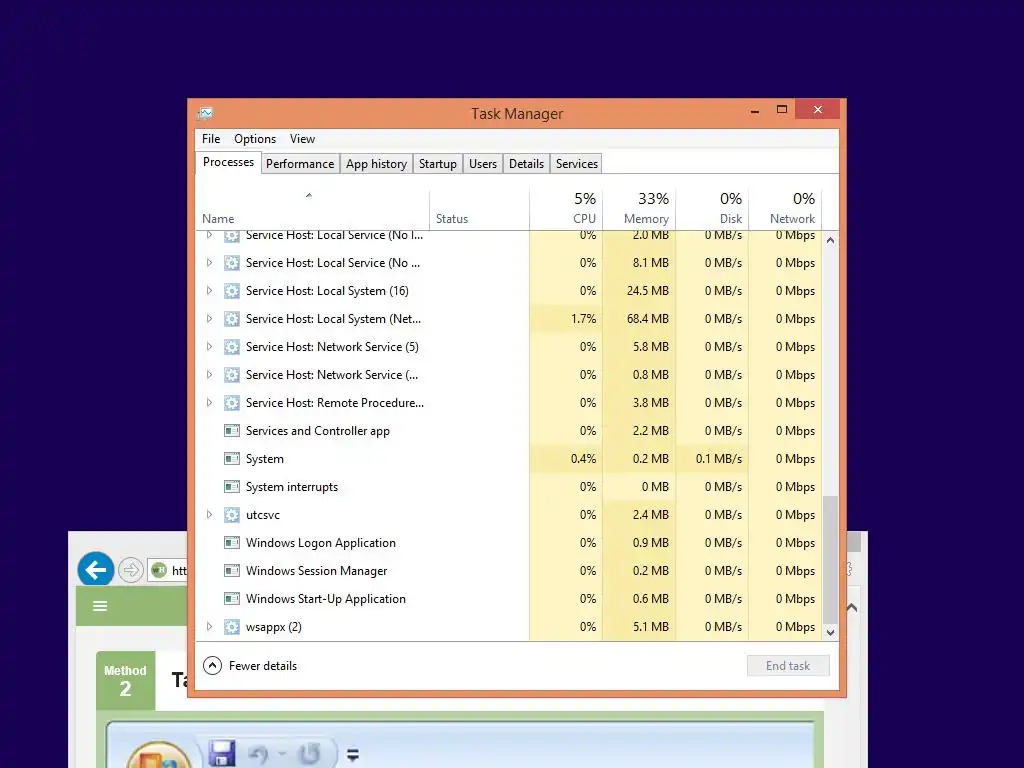Click the scroll up arrow in the browser window

click(852, 607)
